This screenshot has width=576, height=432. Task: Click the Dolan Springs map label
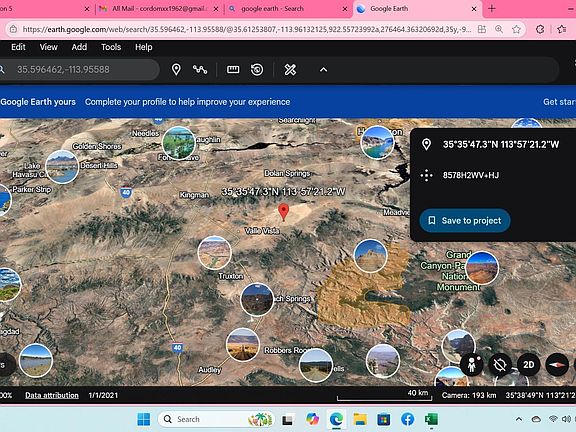point(287,173)
